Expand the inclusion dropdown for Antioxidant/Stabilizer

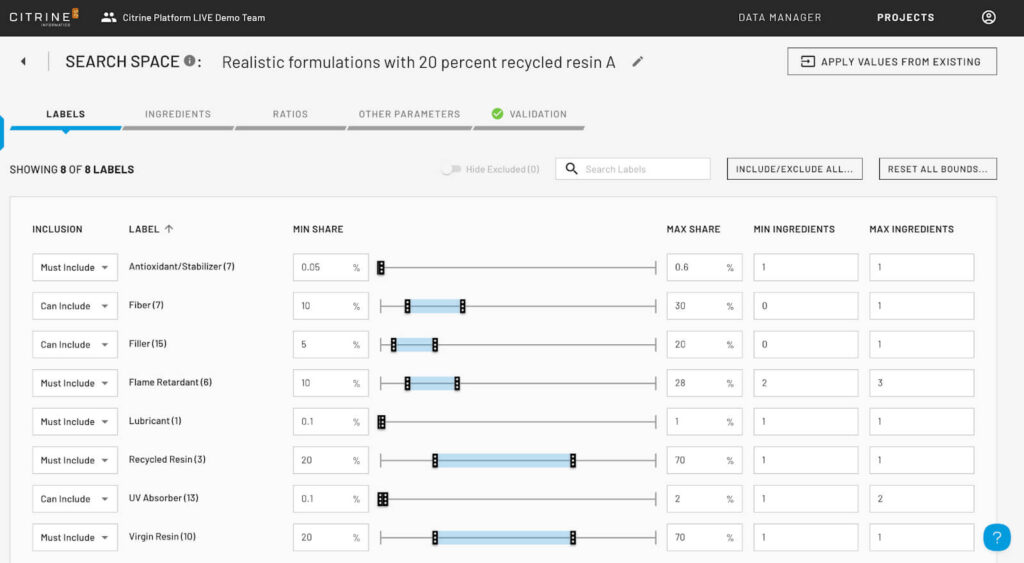click(x=75, y=267)
